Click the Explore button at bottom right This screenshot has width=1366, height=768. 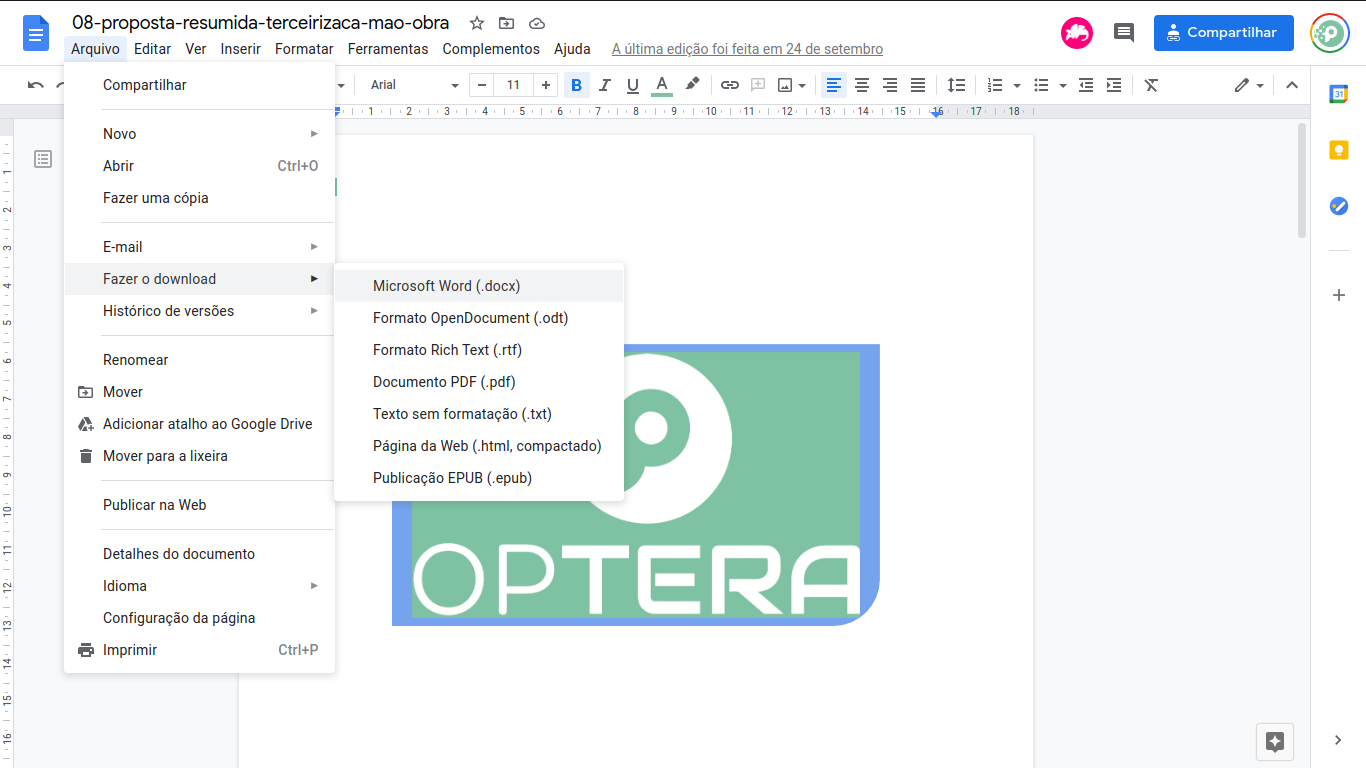pos(1275,741)
